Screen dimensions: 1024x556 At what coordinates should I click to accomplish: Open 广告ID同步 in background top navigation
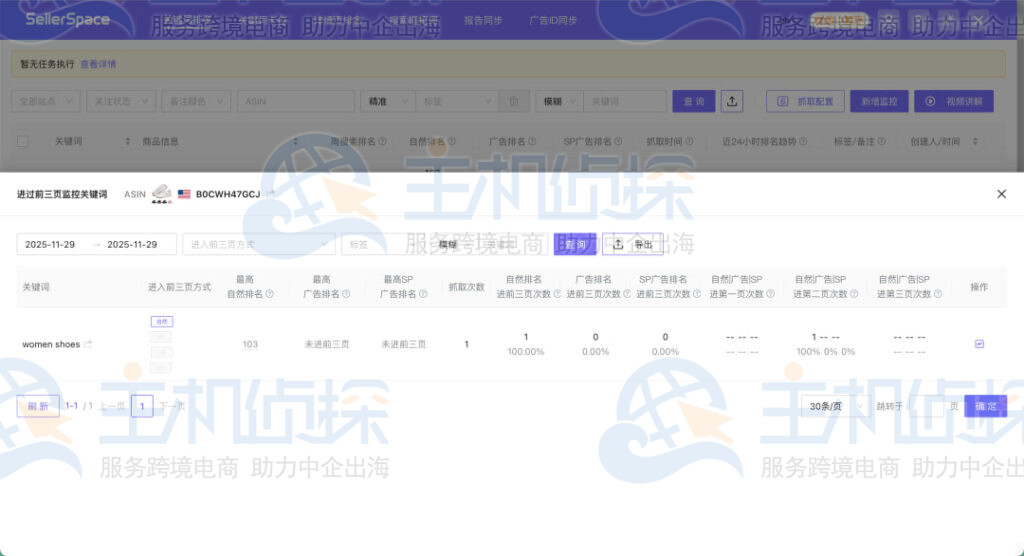click(552, 20)
